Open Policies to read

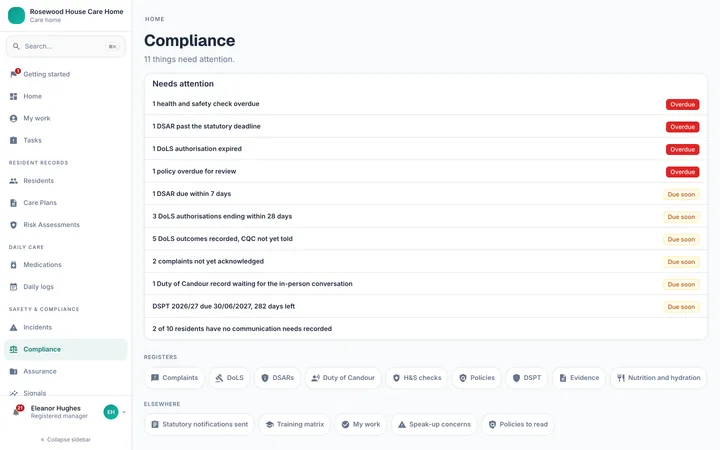click(518, 425)
